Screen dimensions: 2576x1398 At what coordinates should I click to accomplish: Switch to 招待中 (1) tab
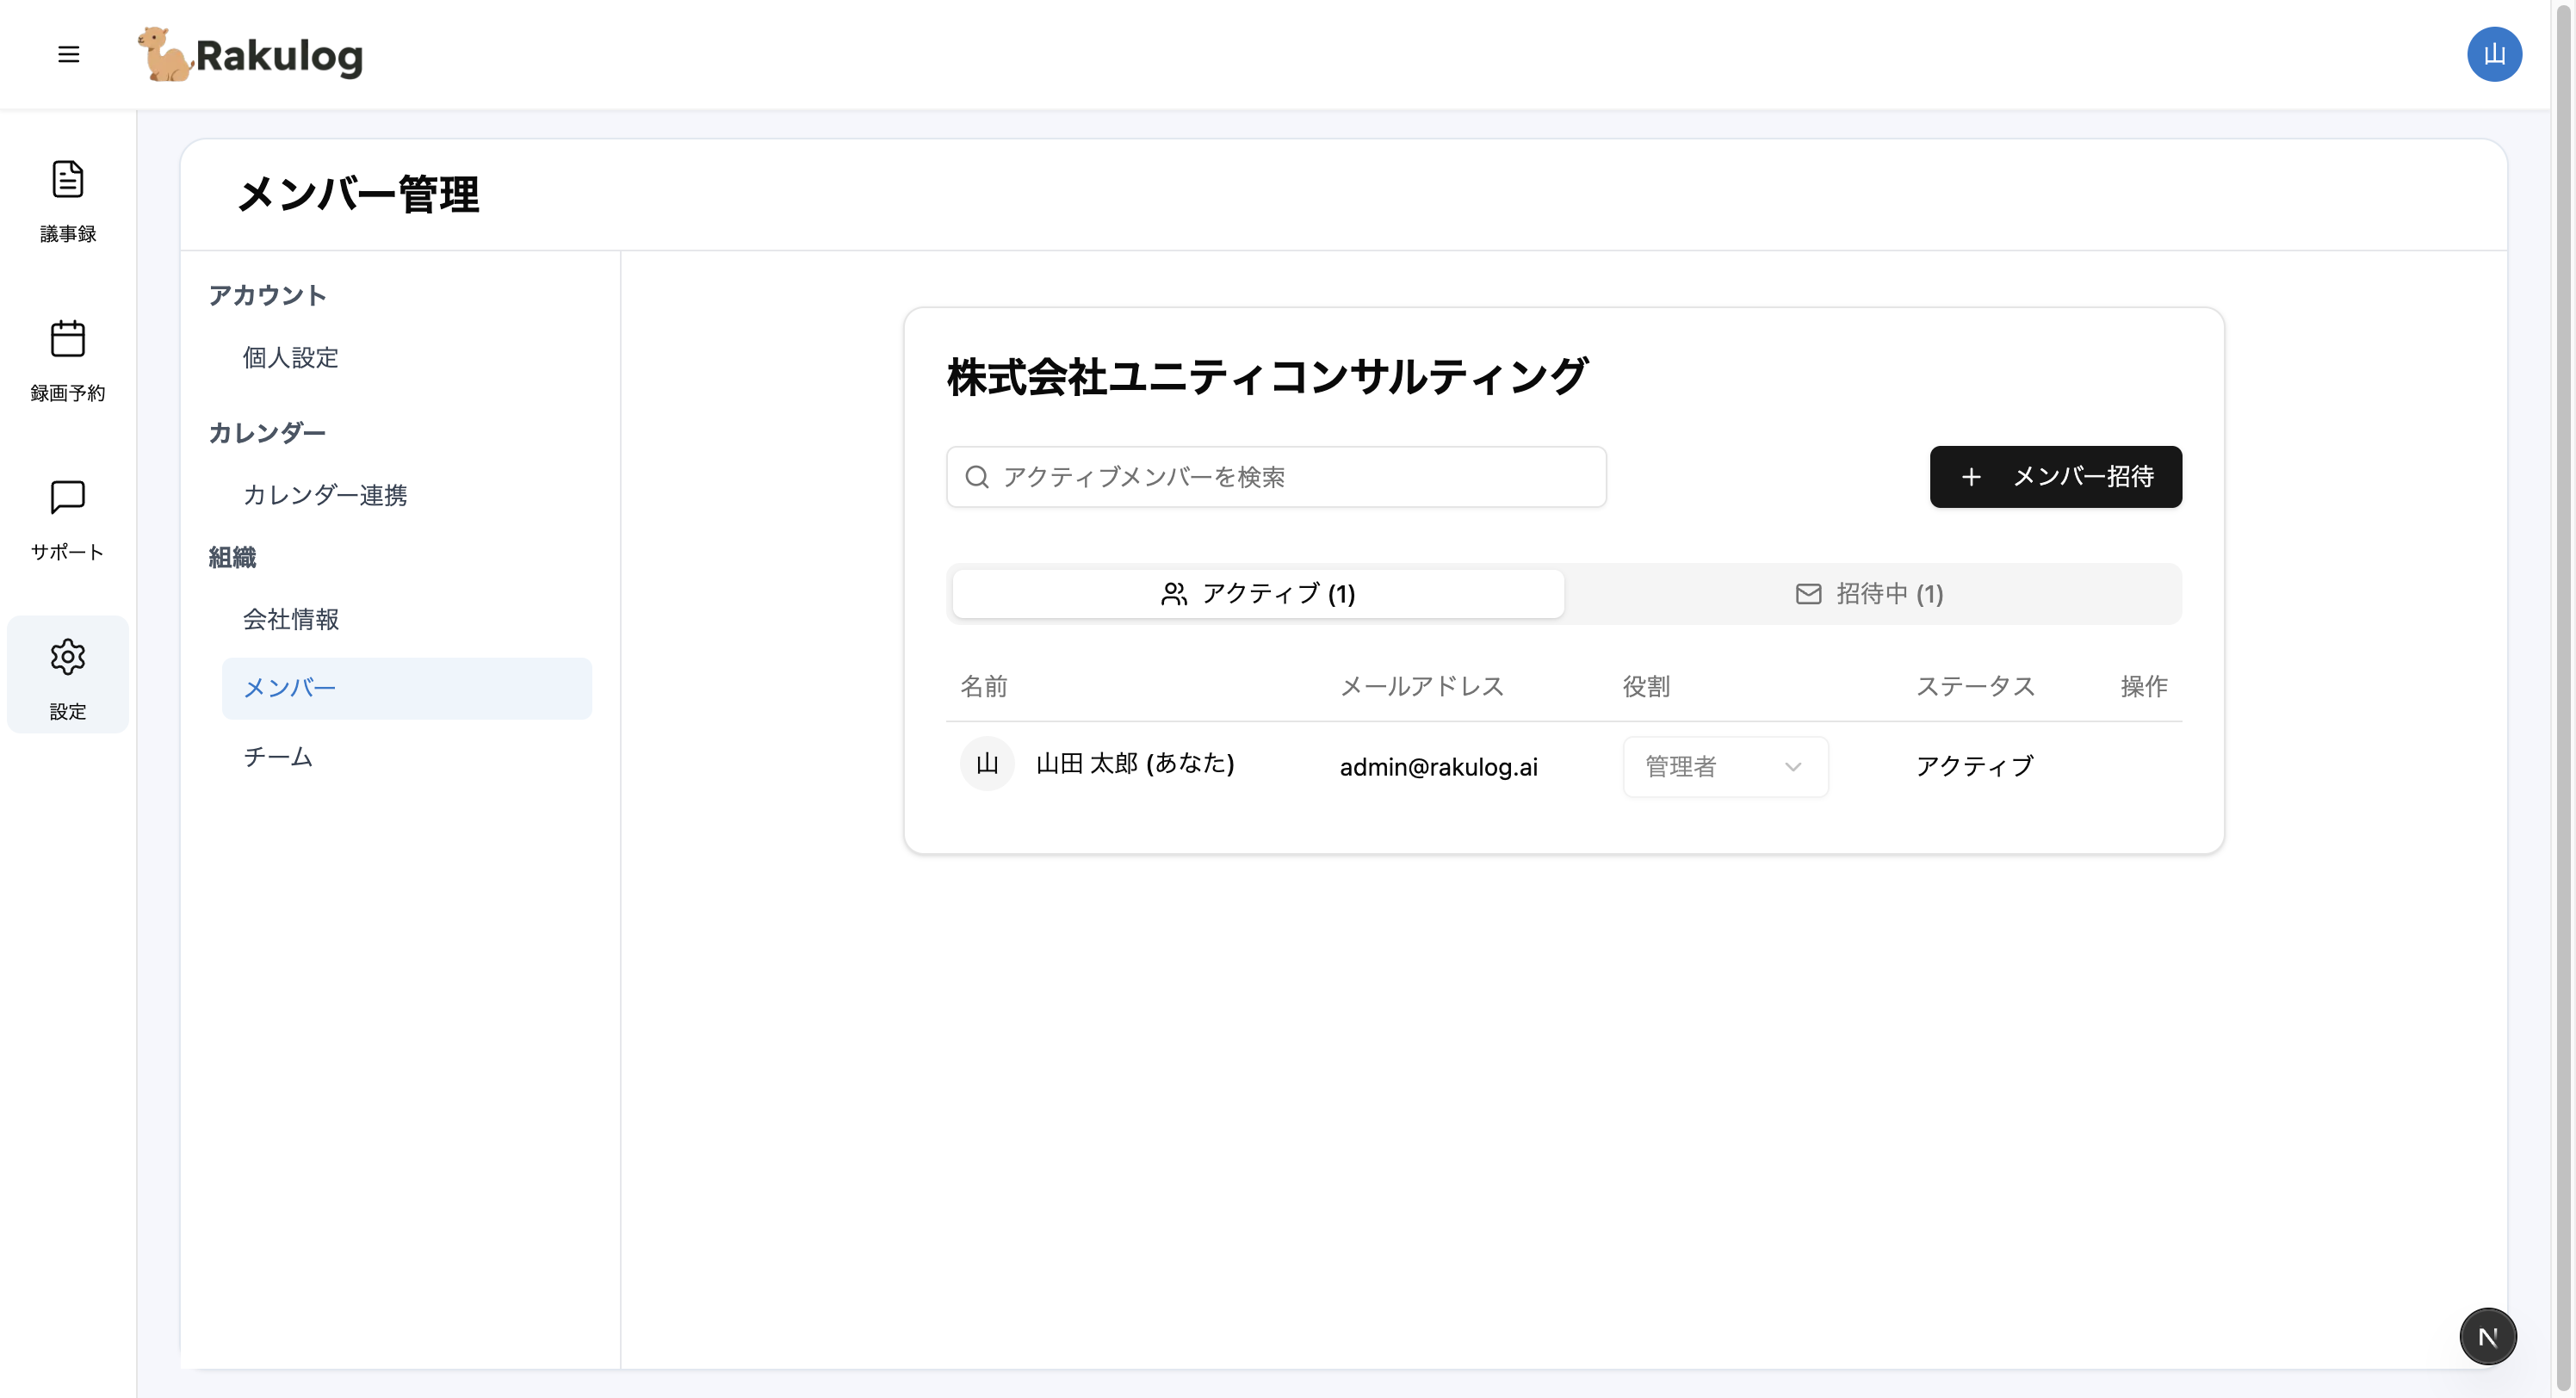click(x=1870, y=594)
